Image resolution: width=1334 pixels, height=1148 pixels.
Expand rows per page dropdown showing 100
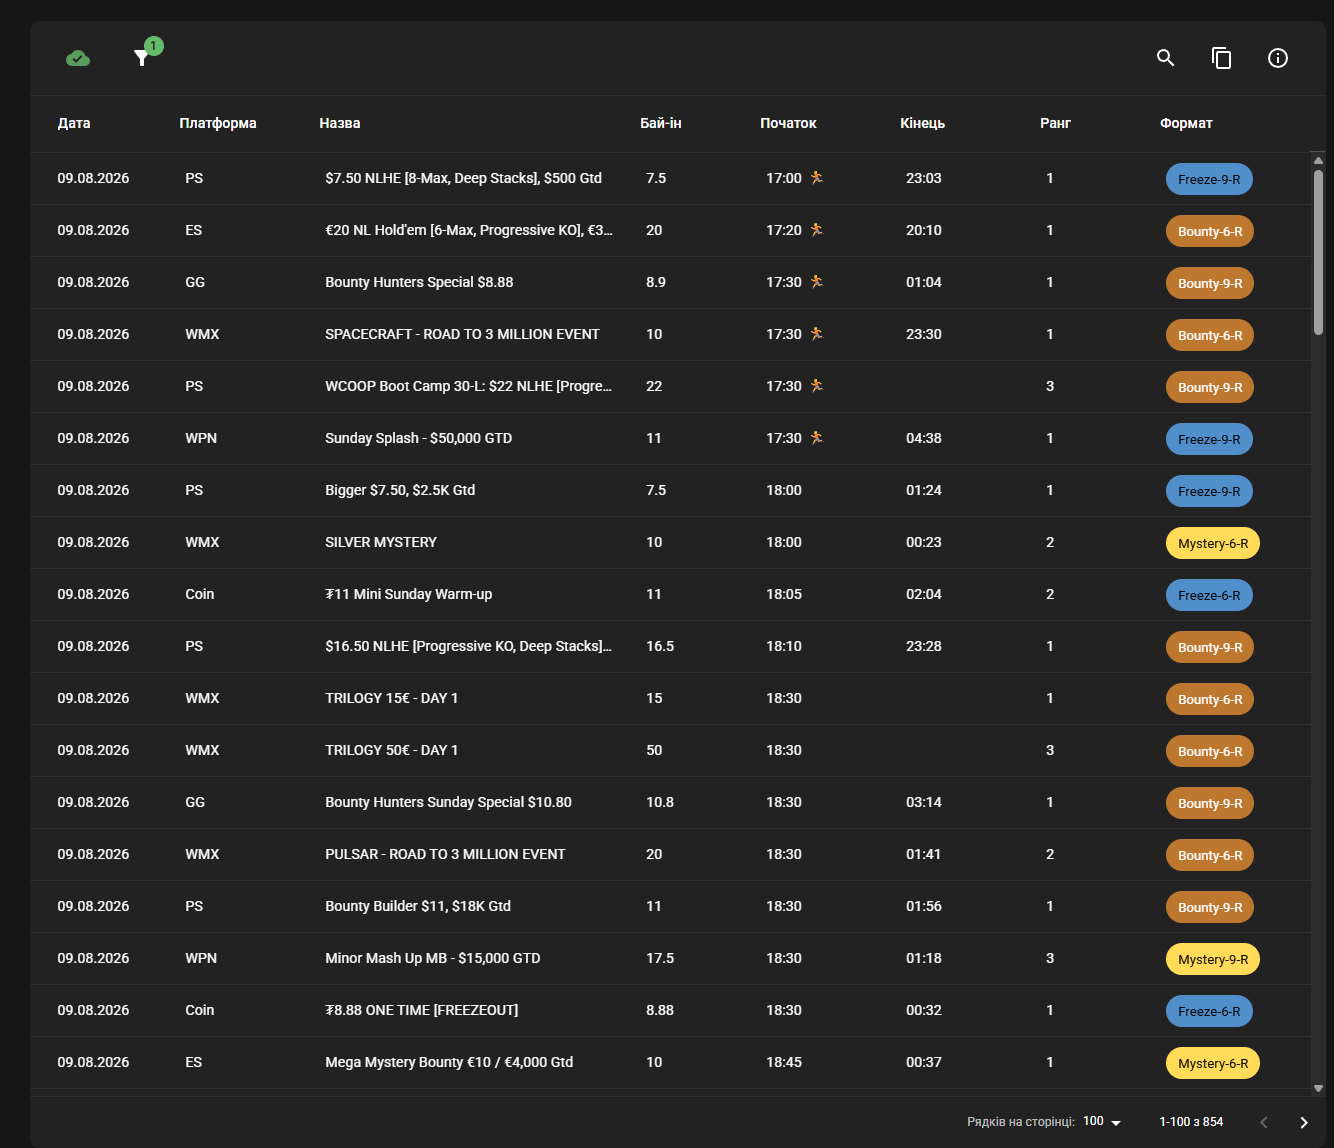pos(1103,1122)
